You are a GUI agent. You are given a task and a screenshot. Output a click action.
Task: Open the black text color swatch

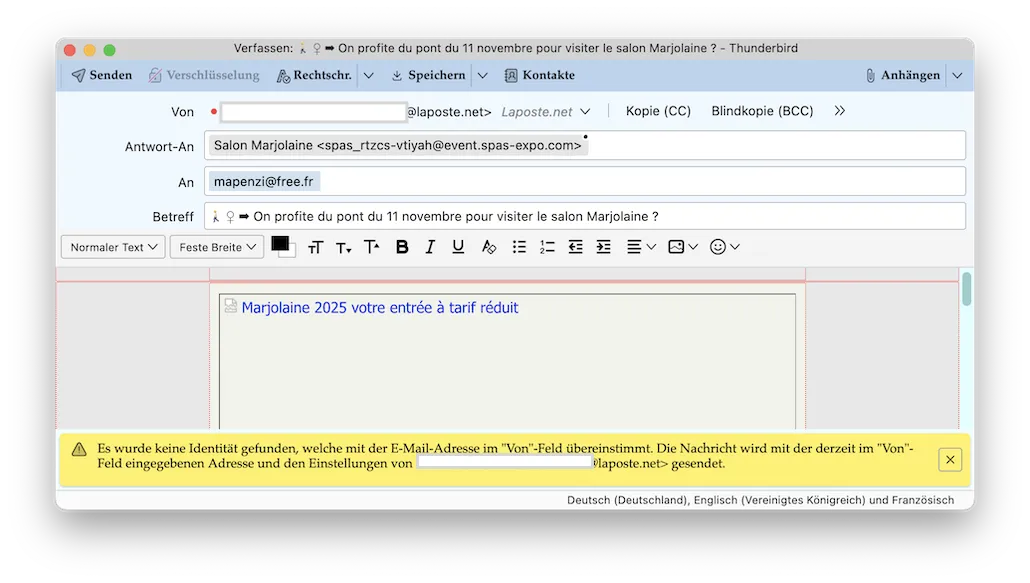pos(280,243)
